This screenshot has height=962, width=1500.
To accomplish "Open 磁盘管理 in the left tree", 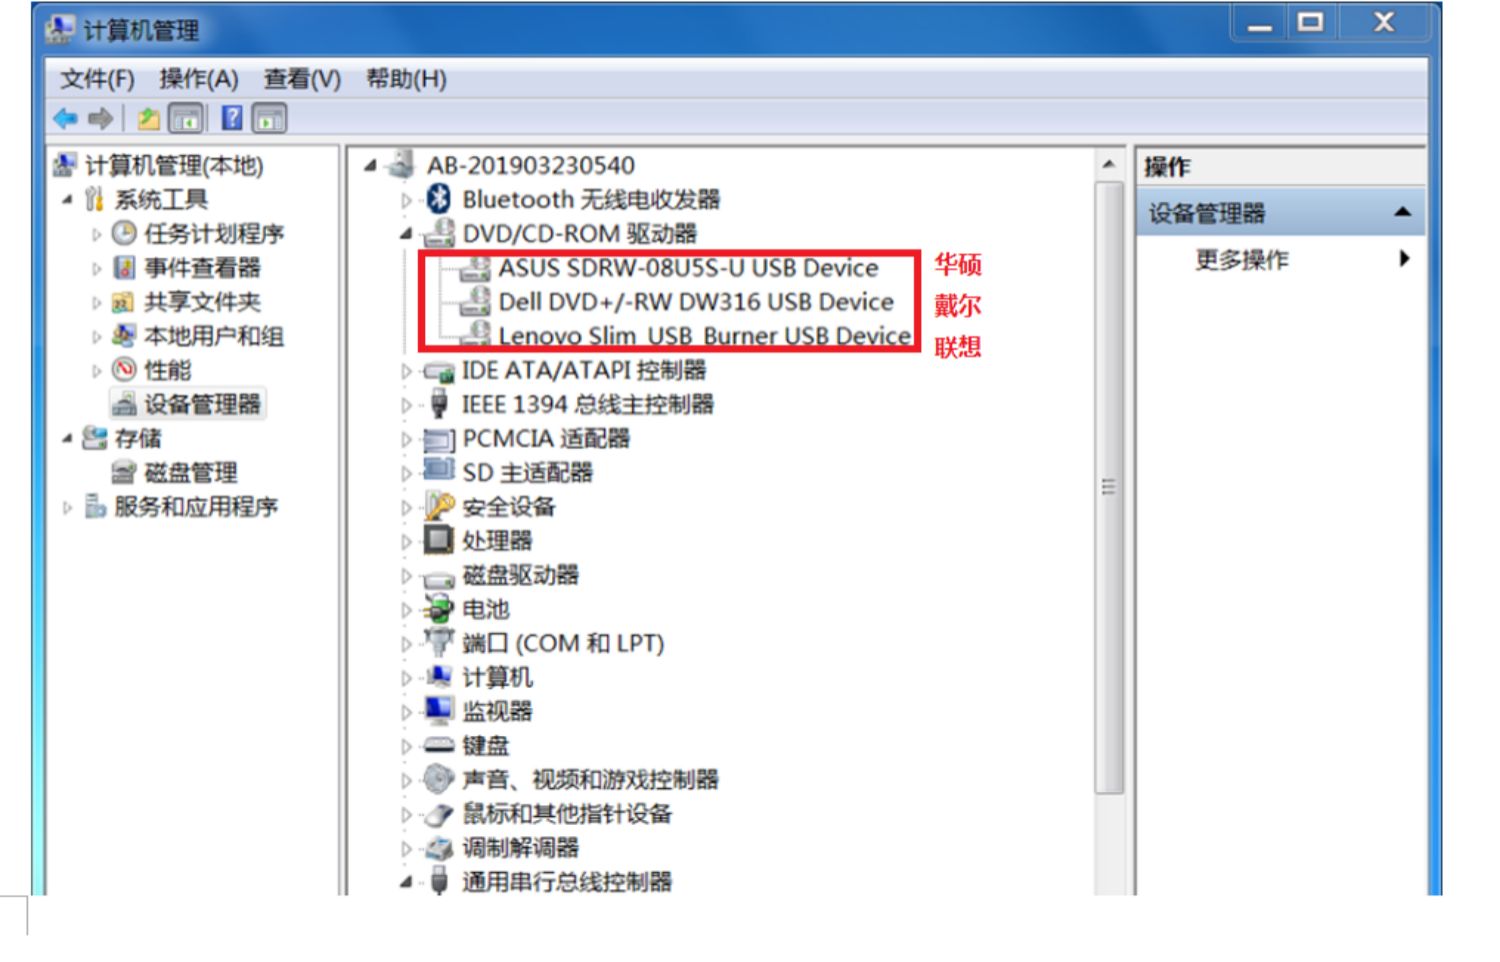I will click(190, 472).
